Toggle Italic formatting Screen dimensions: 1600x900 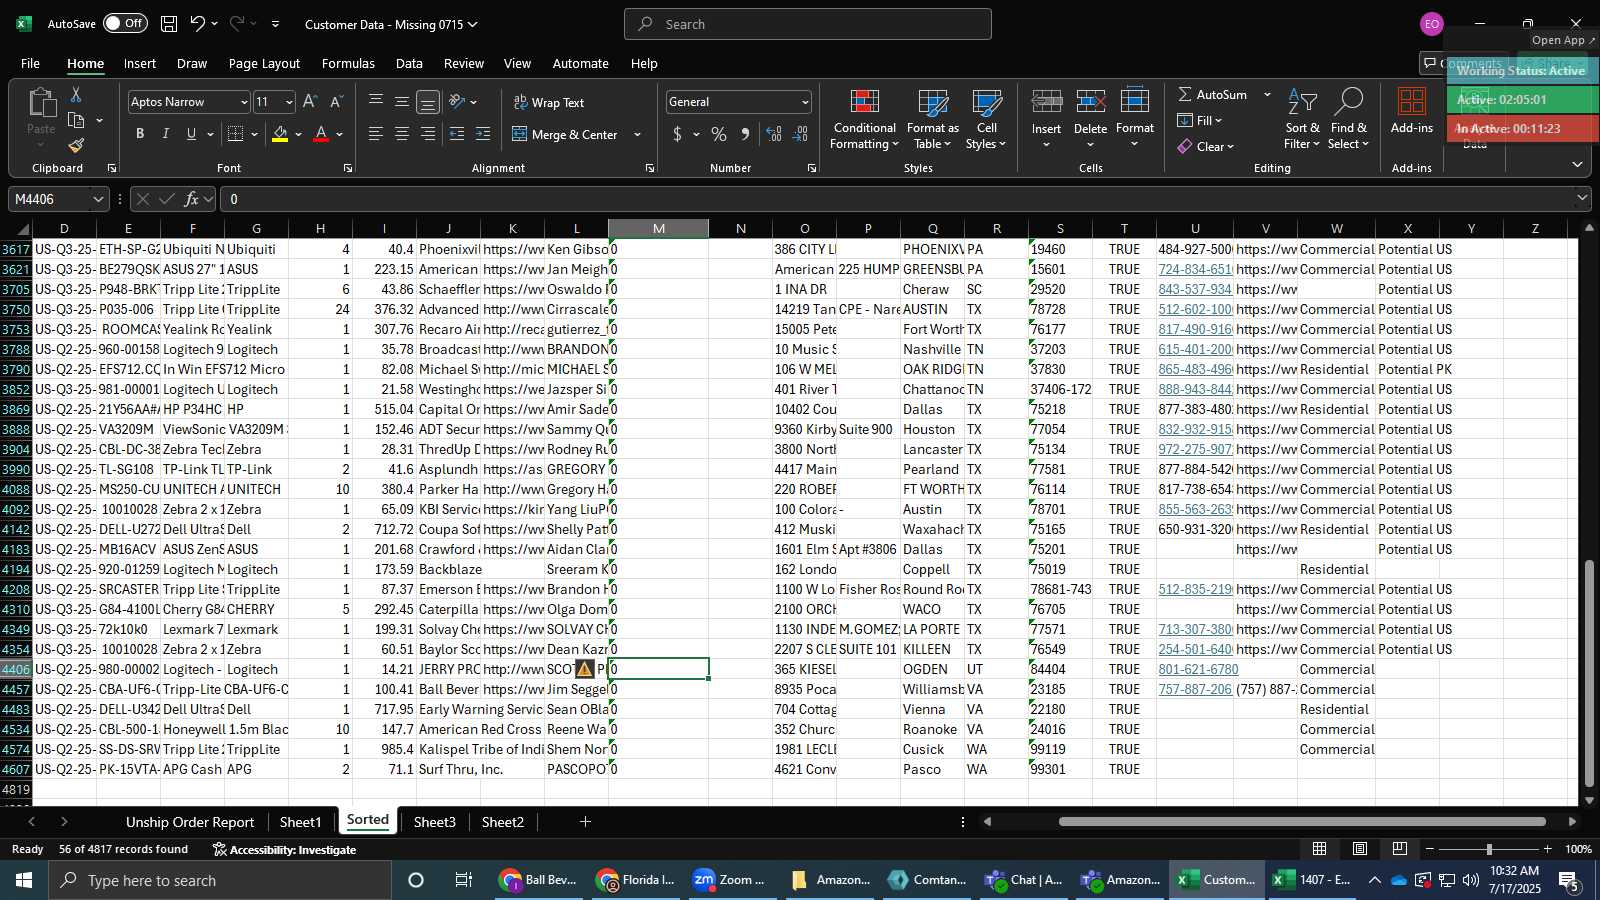click(x=166, y=134)
